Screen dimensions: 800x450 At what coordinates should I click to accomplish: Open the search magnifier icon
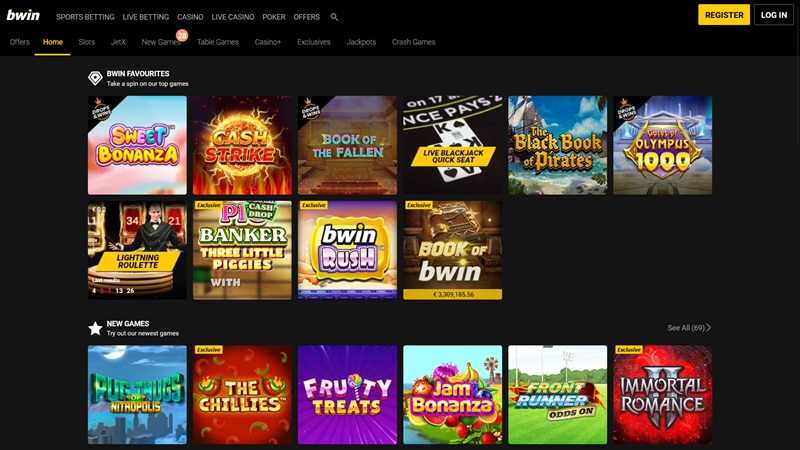click(x=334, y=17)
